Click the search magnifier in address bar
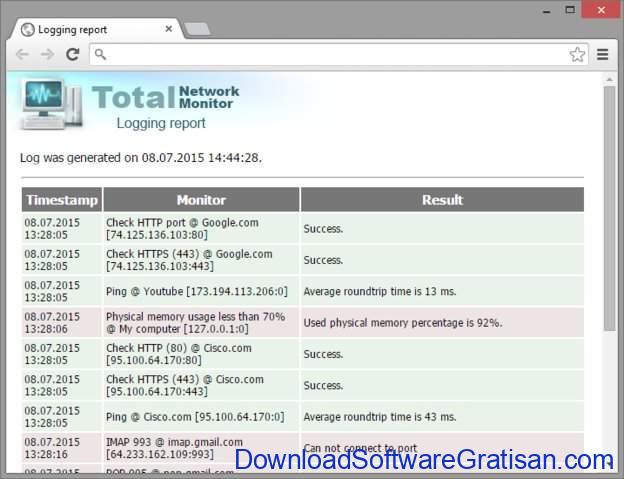 (x=100, y=54)
